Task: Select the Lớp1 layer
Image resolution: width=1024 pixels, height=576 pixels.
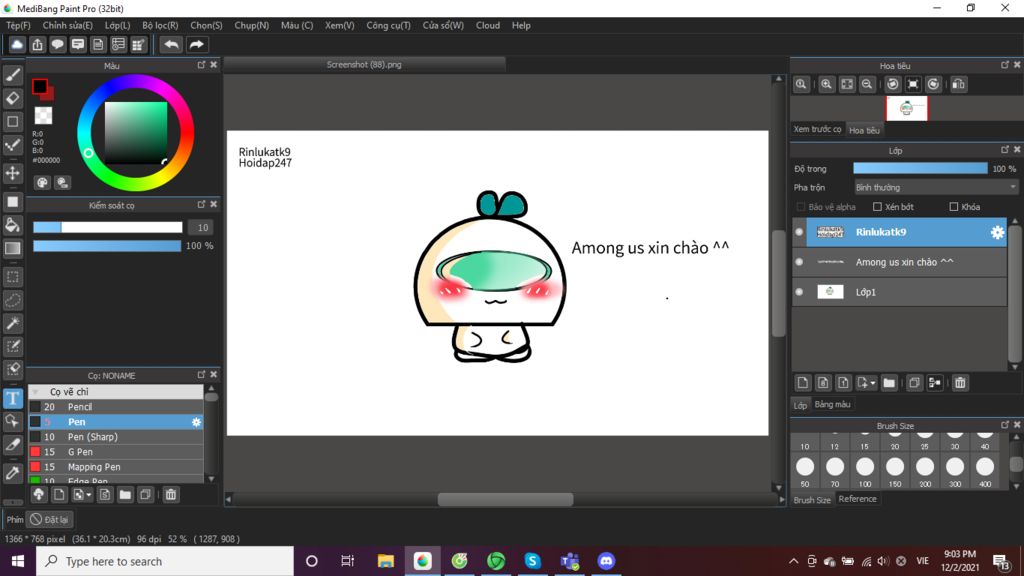Action: tap(906, 292)
